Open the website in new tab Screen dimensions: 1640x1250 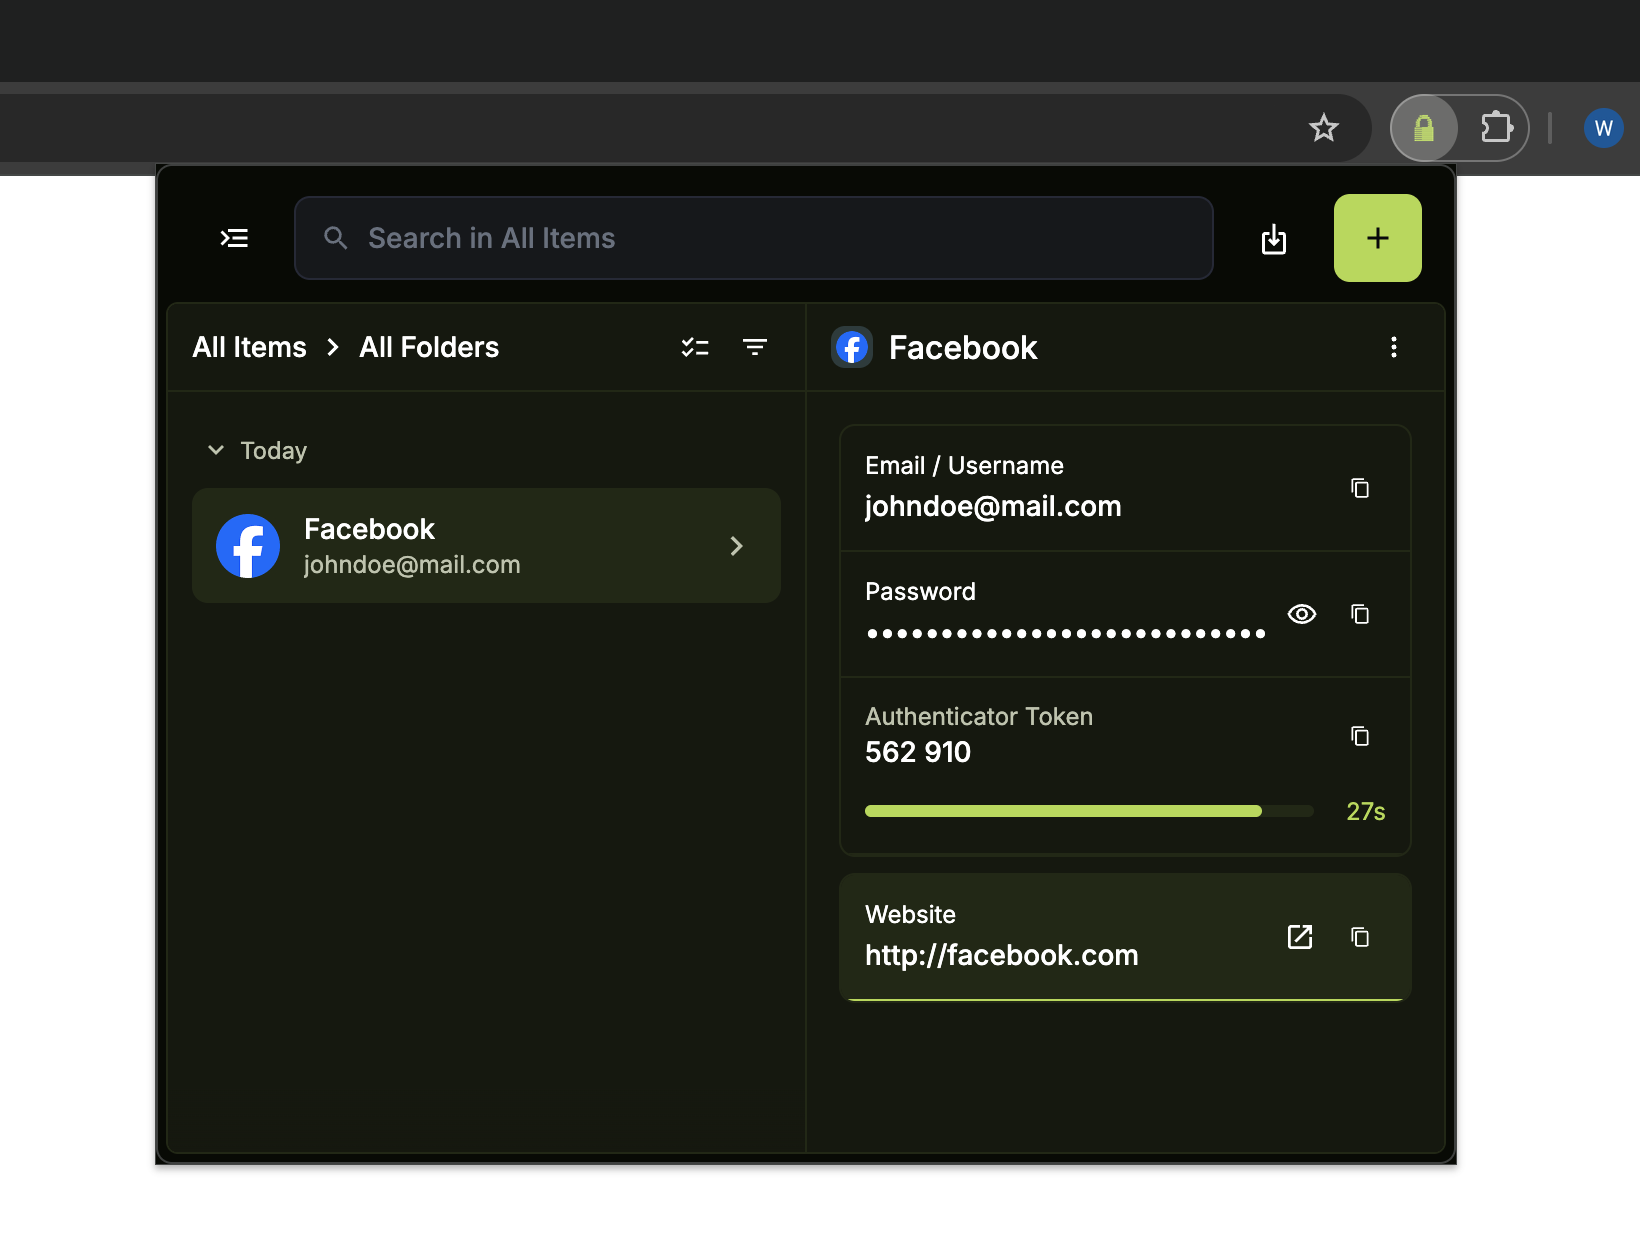click(x=1300, y=937)
